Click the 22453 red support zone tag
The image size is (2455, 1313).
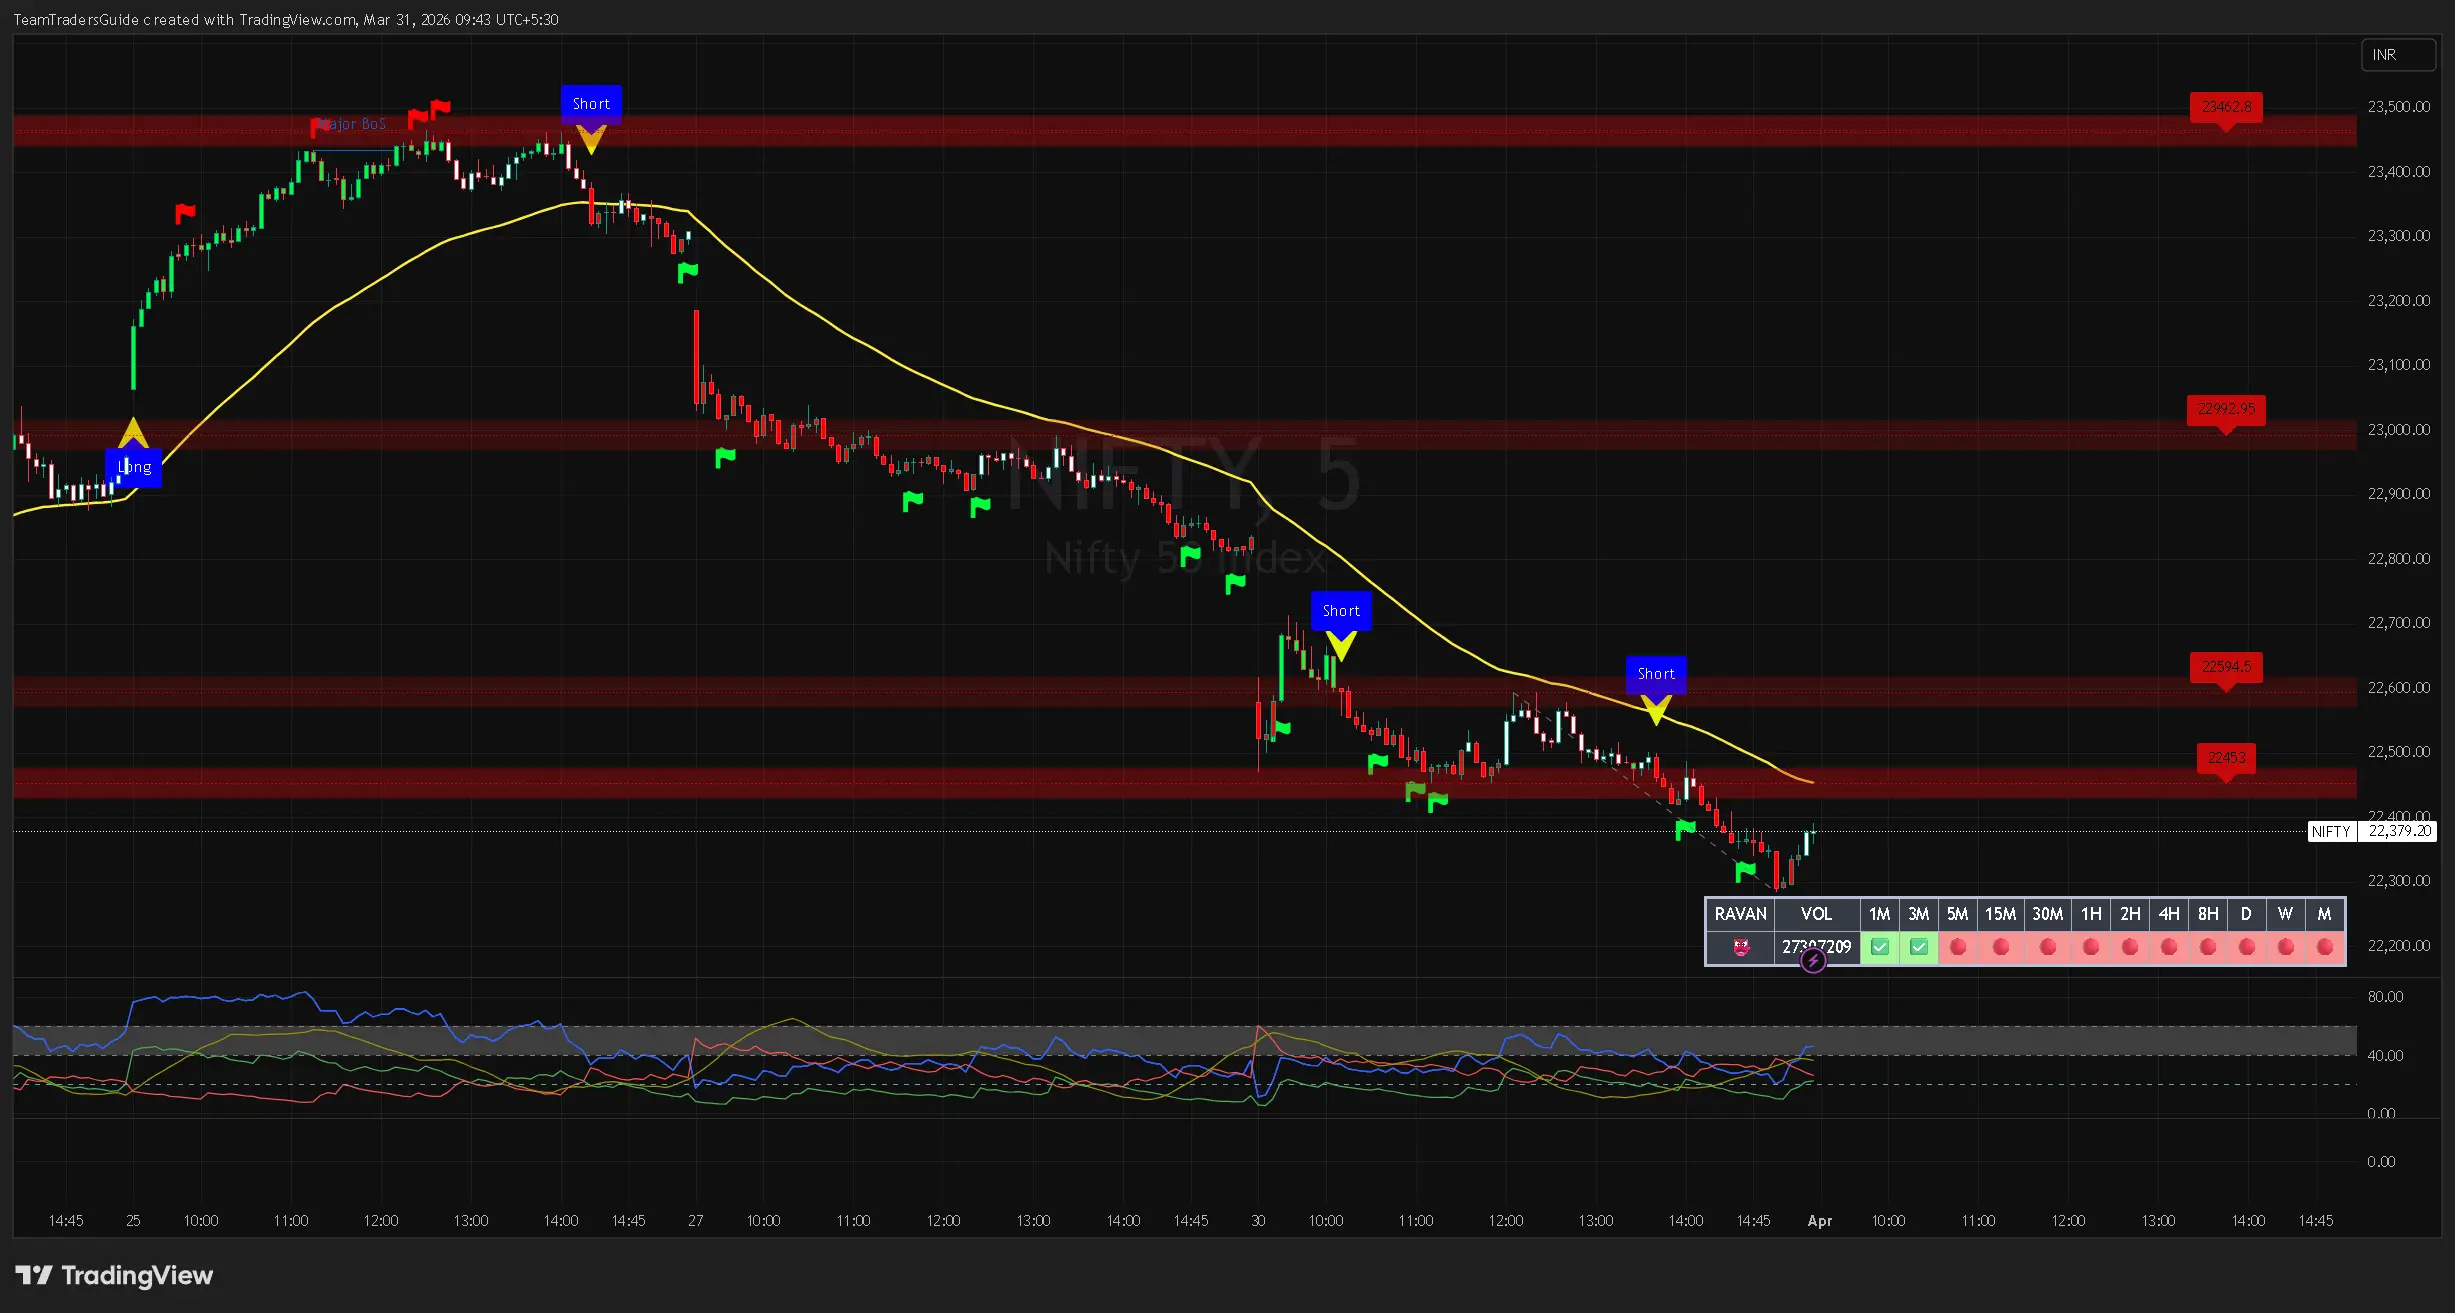tap(2226, 758)
